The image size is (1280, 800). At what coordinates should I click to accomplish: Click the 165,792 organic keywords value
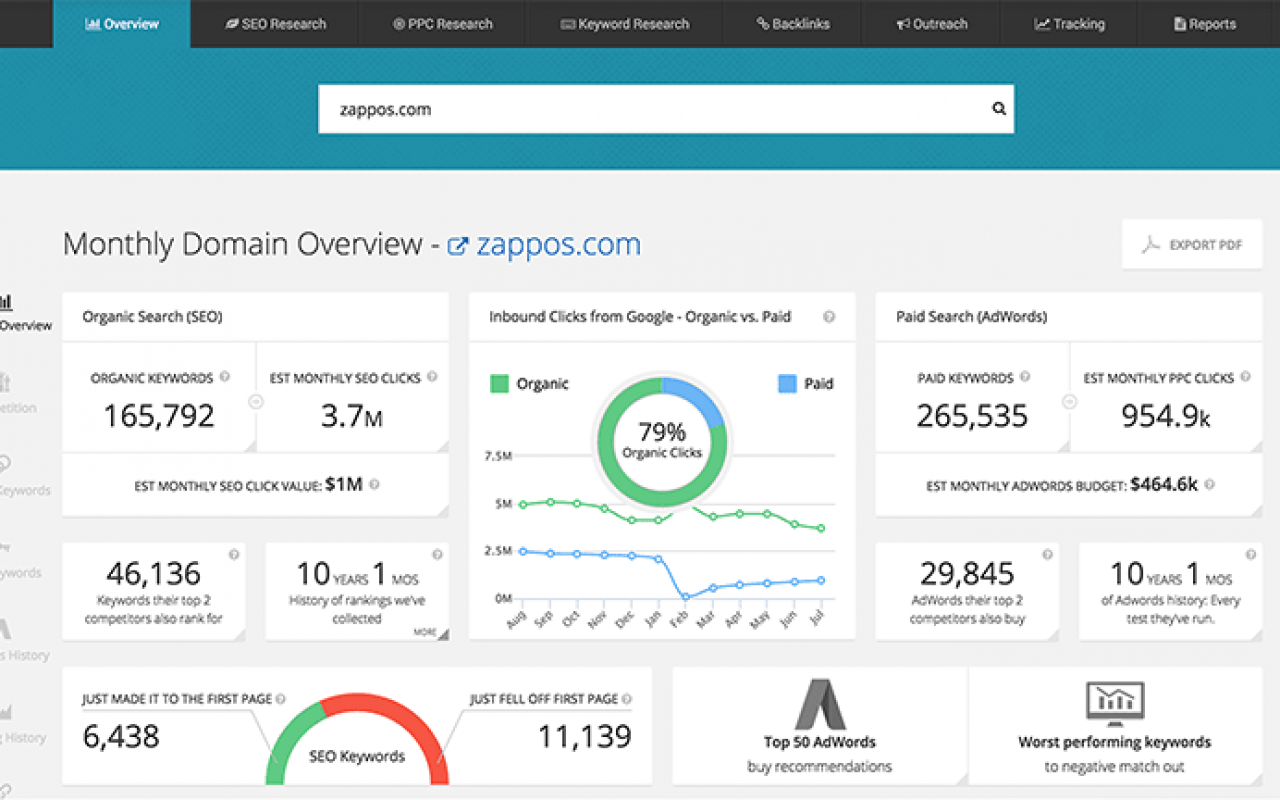[x=159, y=416]
